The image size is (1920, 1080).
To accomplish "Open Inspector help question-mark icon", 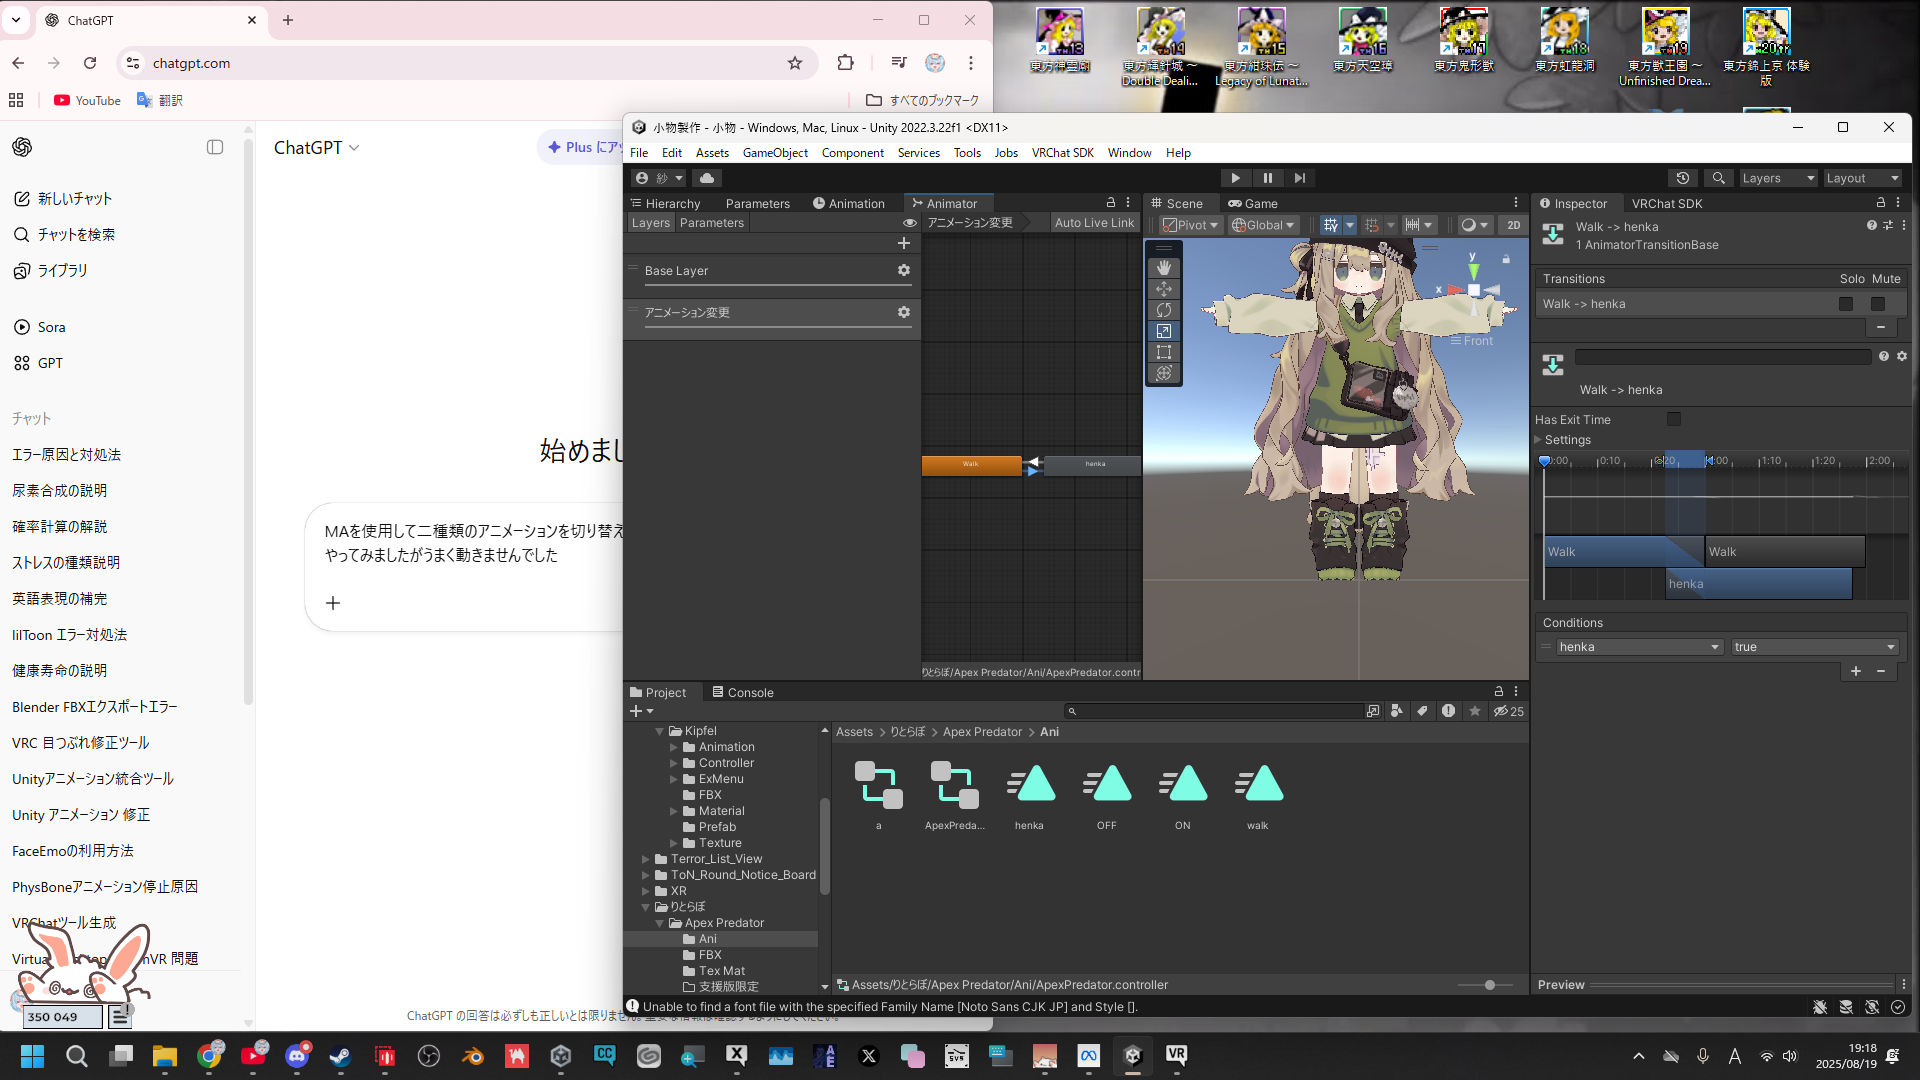I will pyautogui.click(x=1871, y=226).
